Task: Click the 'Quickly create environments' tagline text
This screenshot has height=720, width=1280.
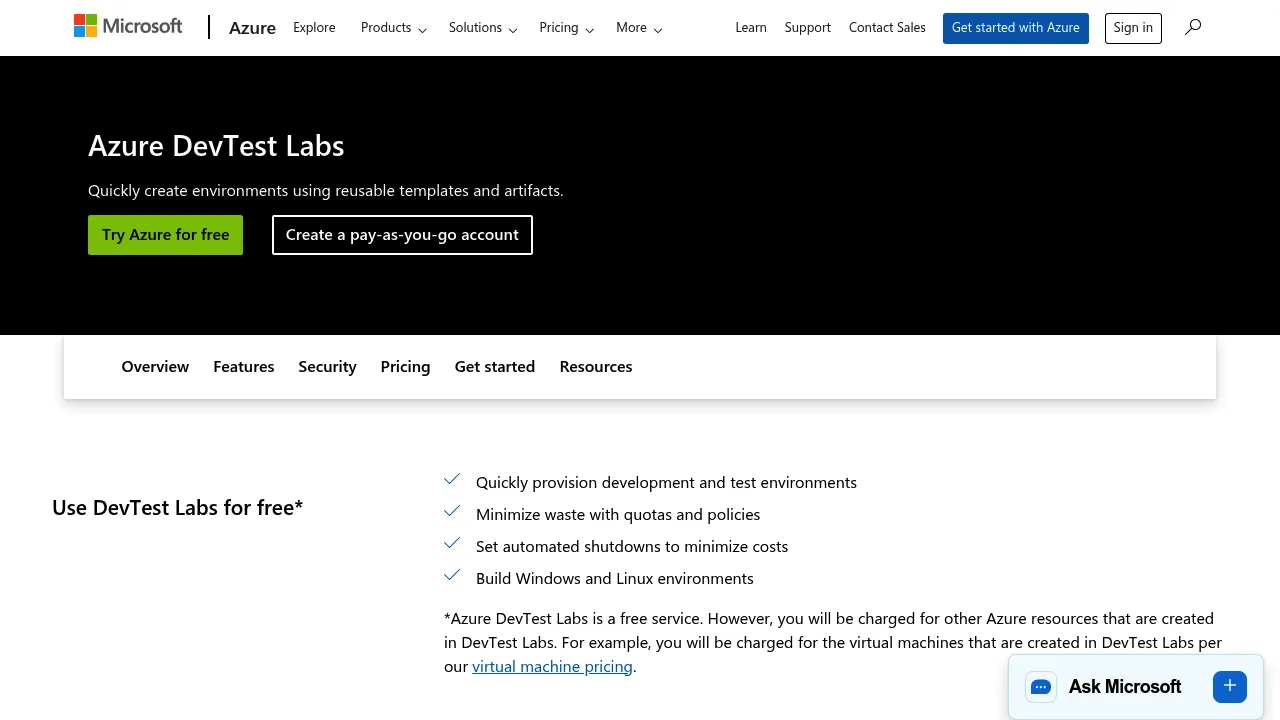Action: 326,191
